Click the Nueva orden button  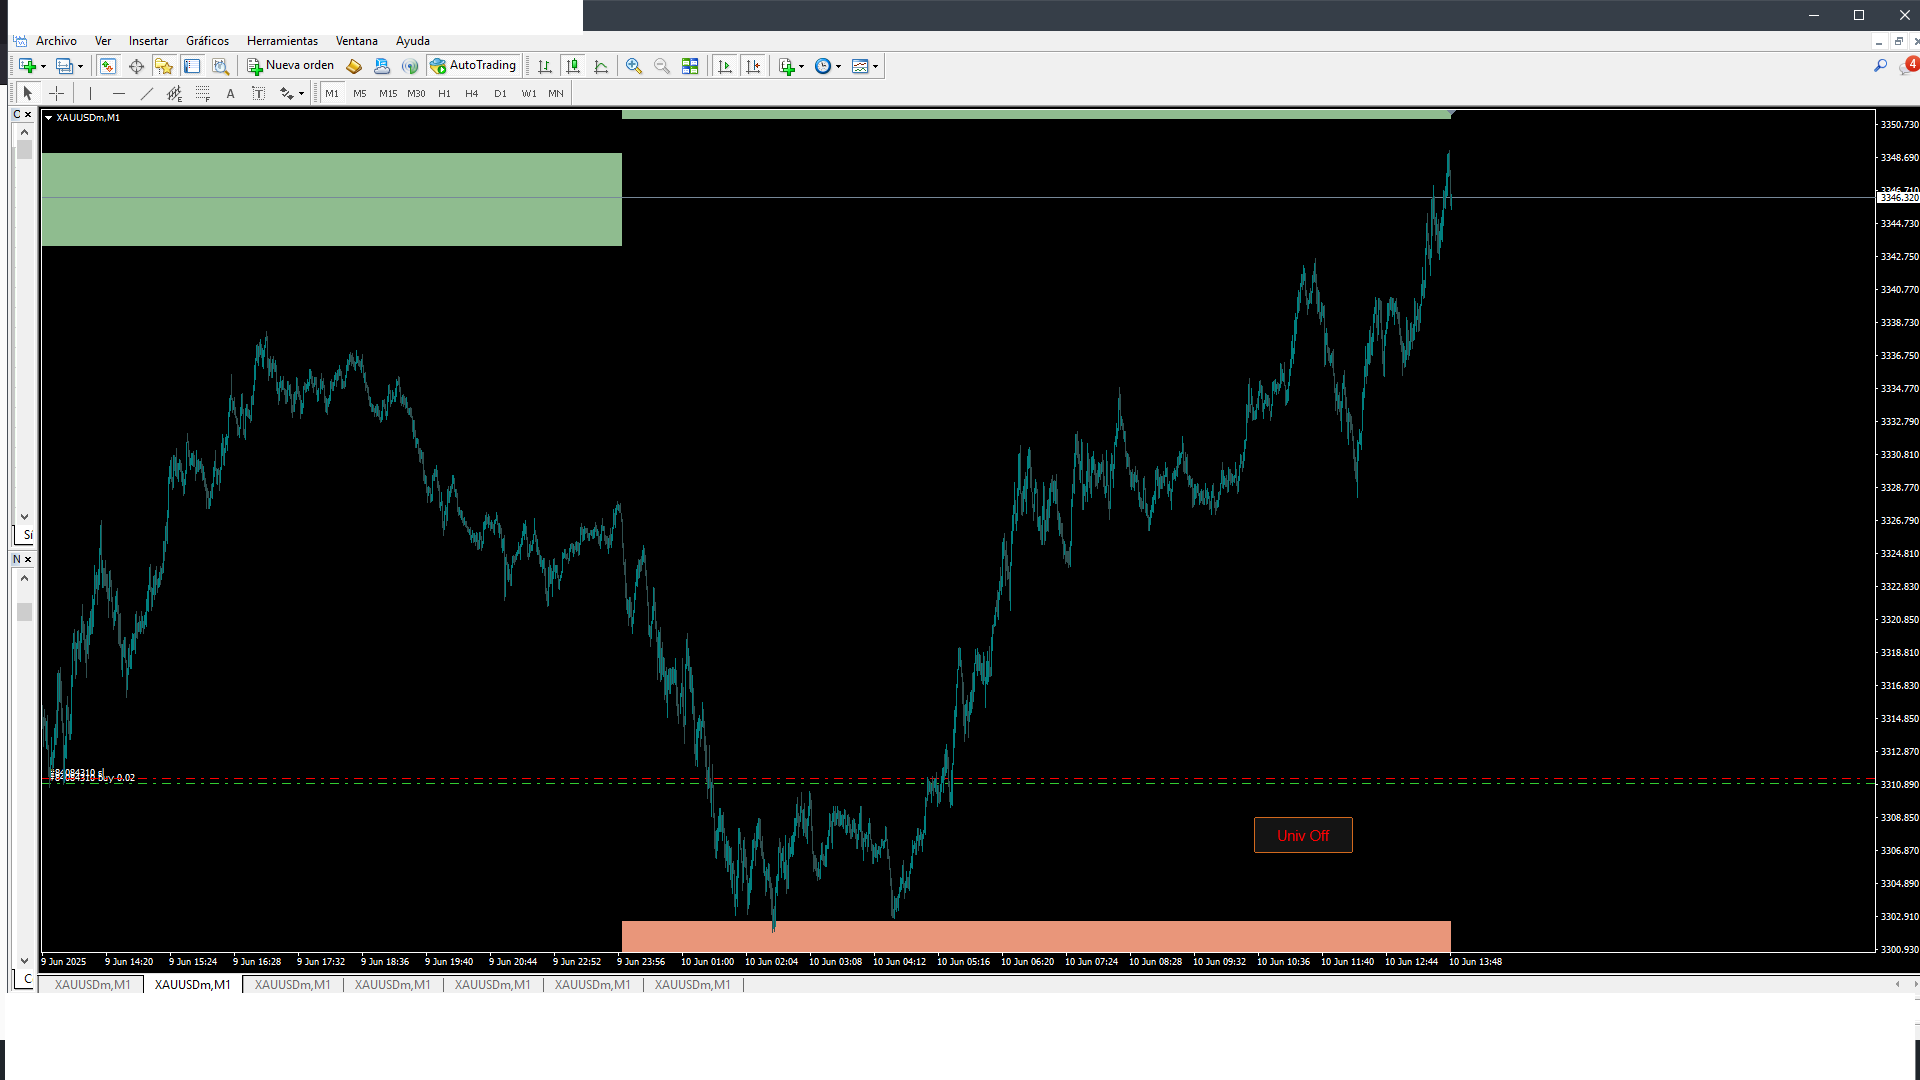[291, 66]
